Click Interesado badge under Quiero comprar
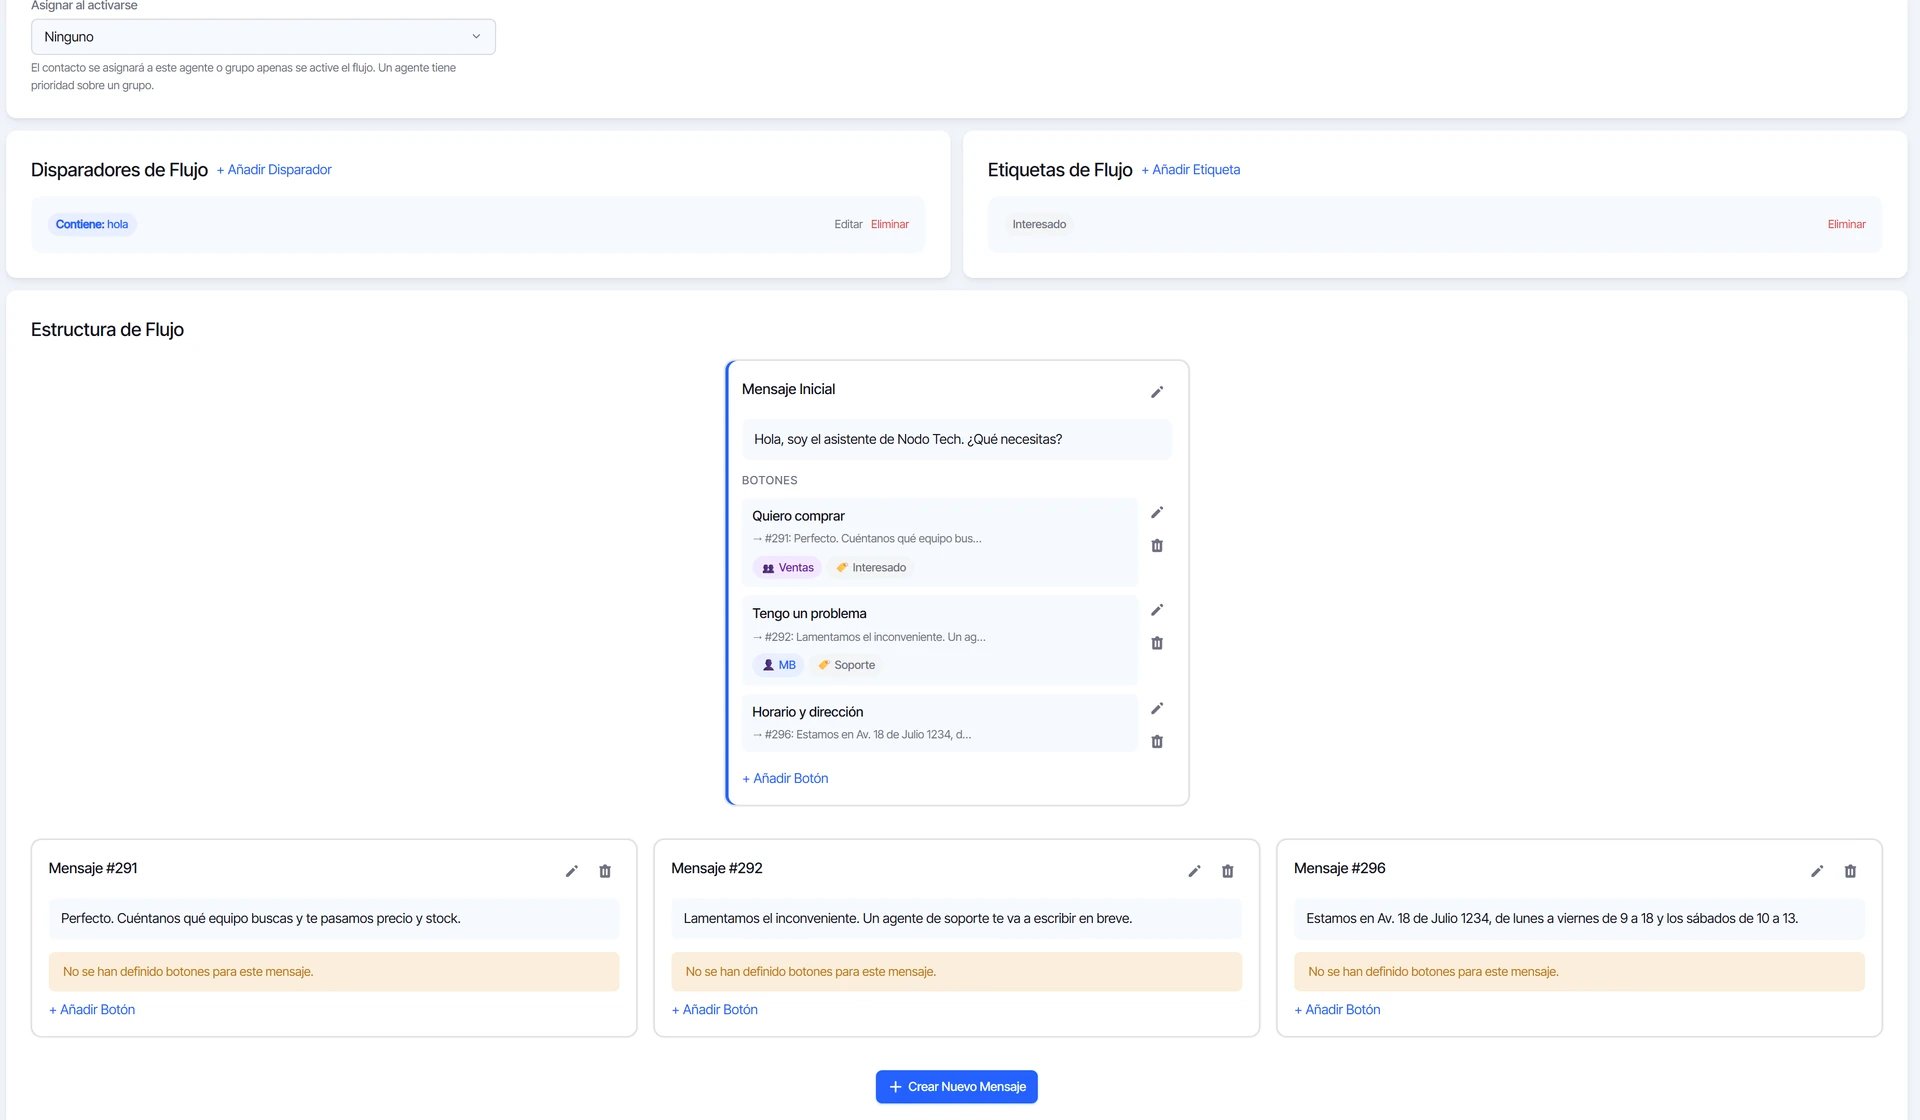 point(871,568)
